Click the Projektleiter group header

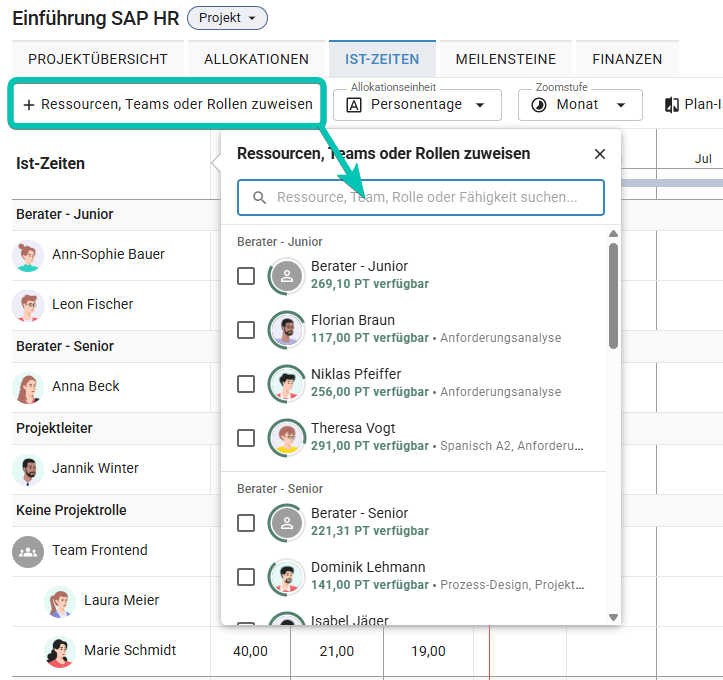tap(116, 429)
